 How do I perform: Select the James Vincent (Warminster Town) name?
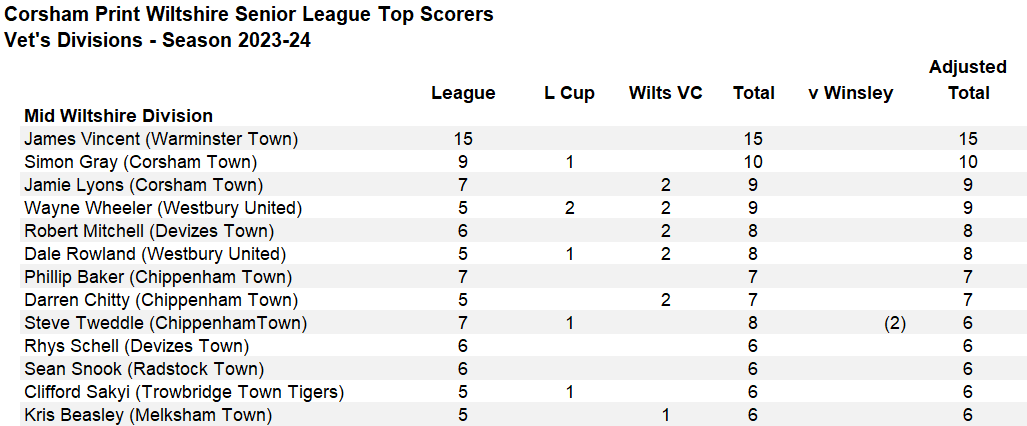tap(161, 139)
